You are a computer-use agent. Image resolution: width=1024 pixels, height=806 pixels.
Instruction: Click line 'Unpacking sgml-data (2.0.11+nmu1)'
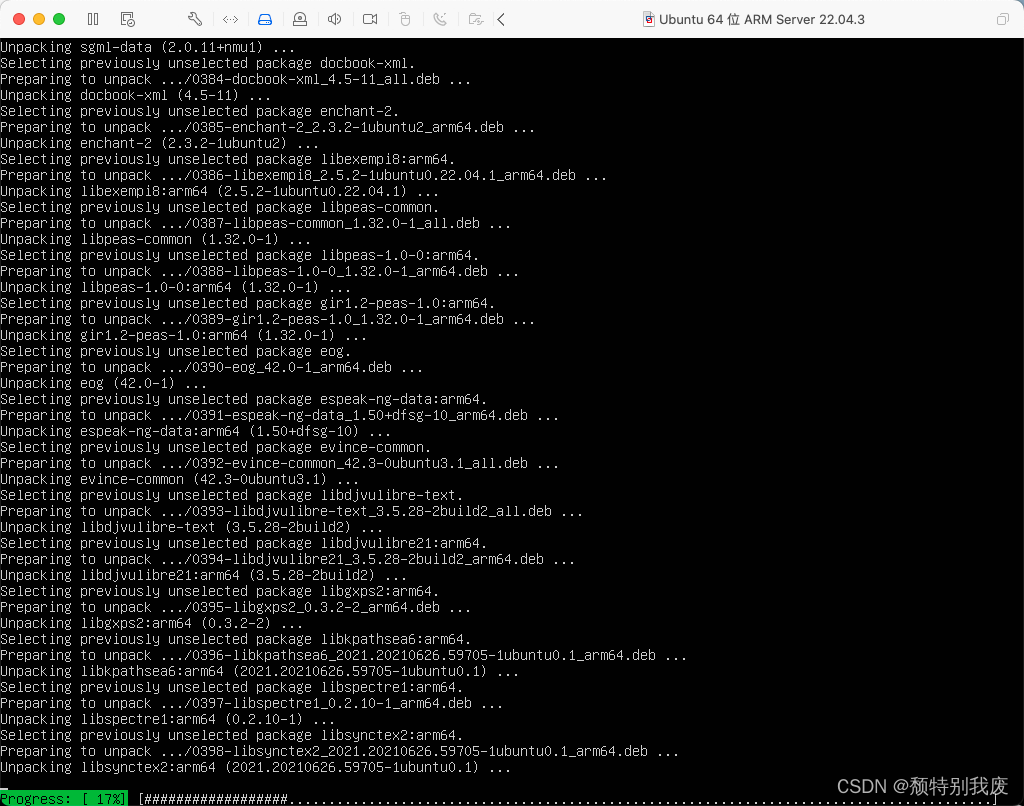click(x=148, y=47)
